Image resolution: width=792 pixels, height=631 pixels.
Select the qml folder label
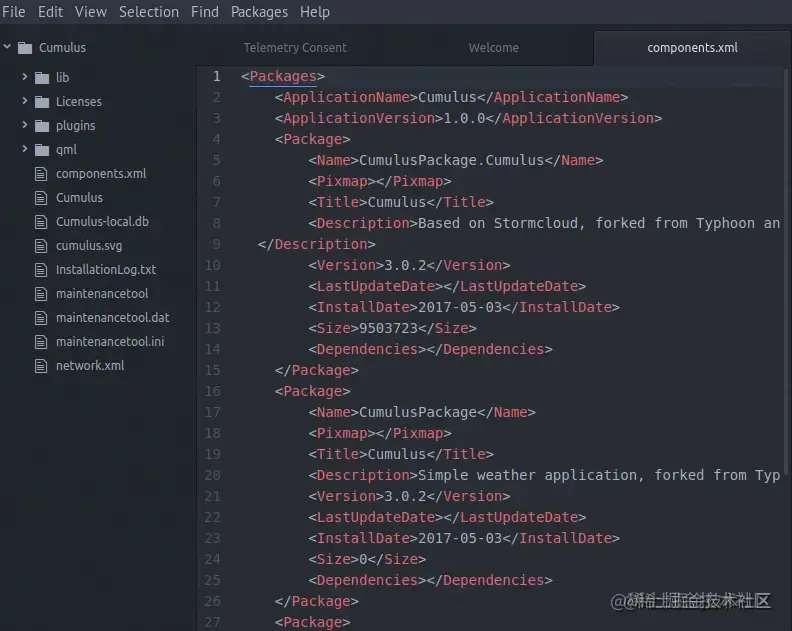point(66,150)
